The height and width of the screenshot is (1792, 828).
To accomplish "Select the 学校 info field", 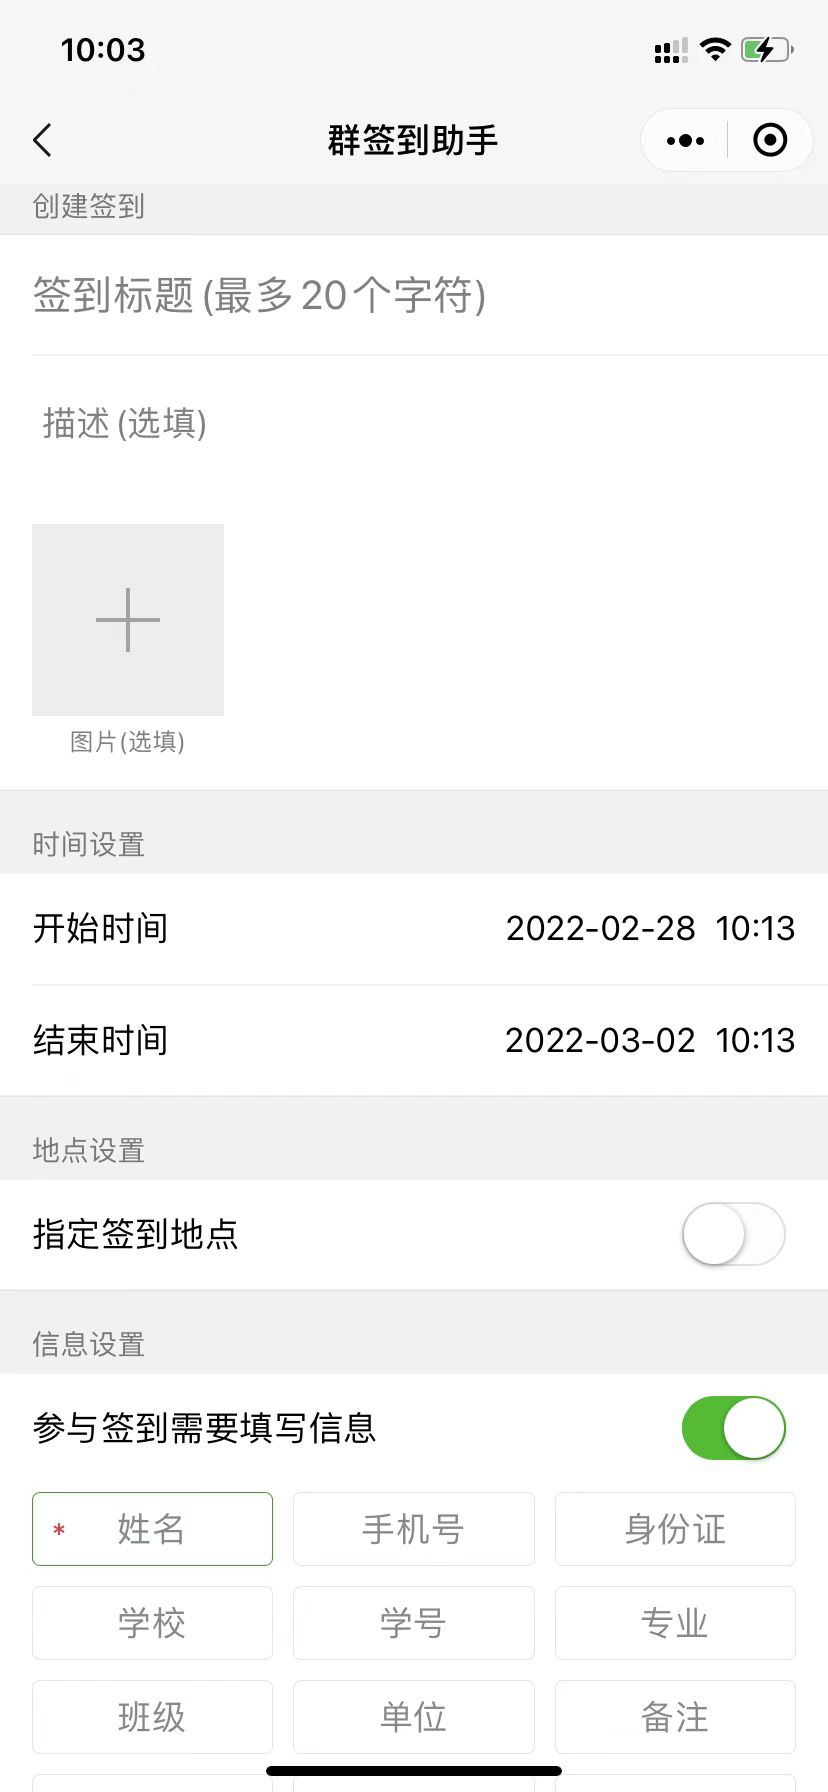I will pyautogui.click(x=152, y=1623).
